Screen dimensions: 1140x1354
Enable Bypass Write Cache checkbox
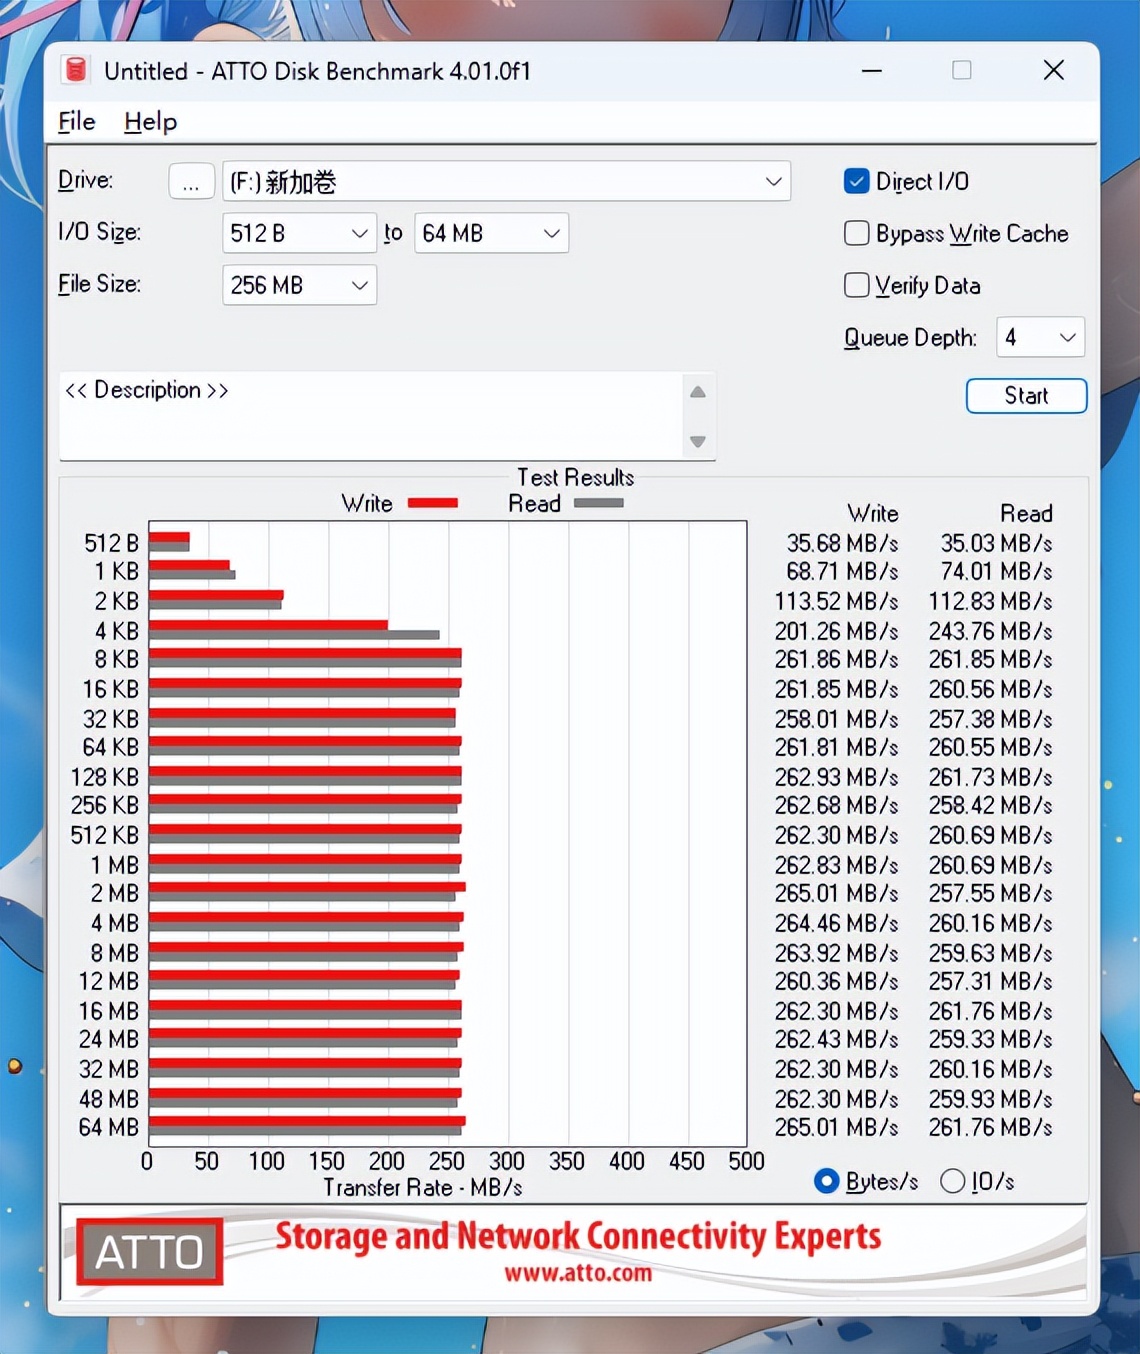coord(856,233)
